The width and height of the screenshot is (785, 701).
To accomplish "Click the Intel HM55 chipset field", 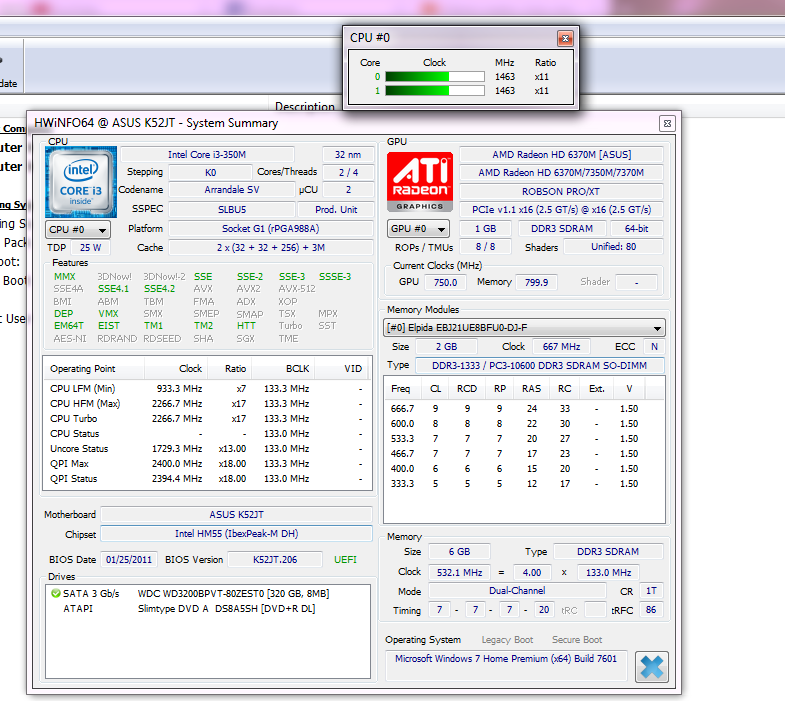I will [236, 534].
